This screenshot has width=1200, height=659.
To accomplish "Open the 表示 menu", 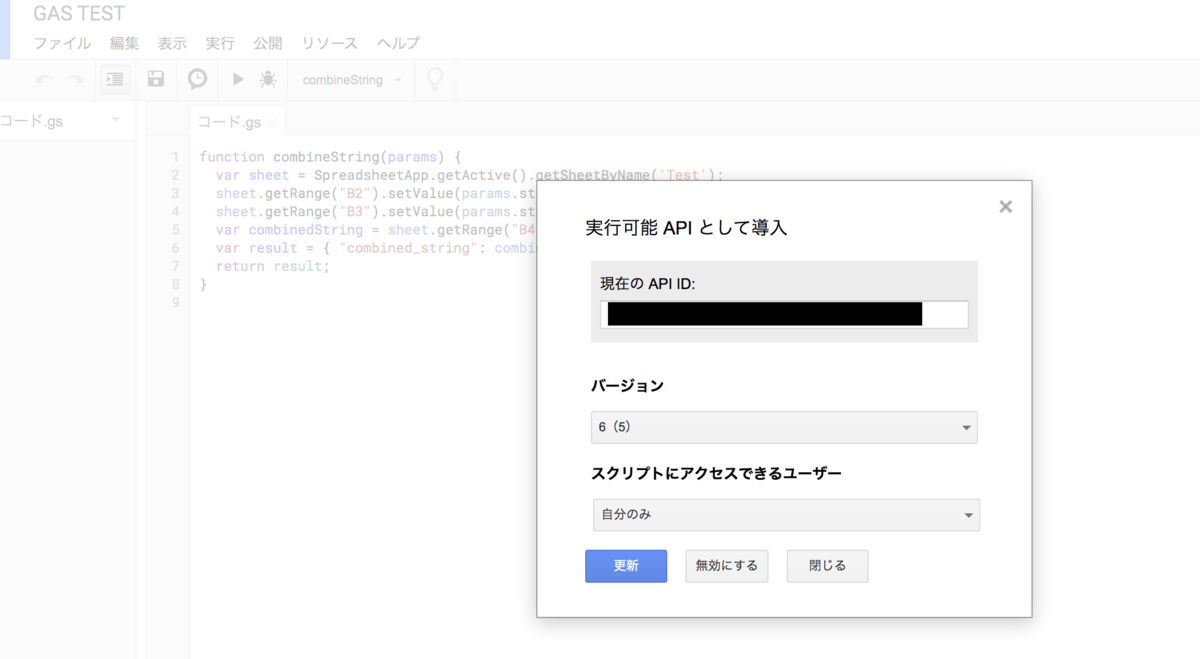I will click(x=172, y=43).
